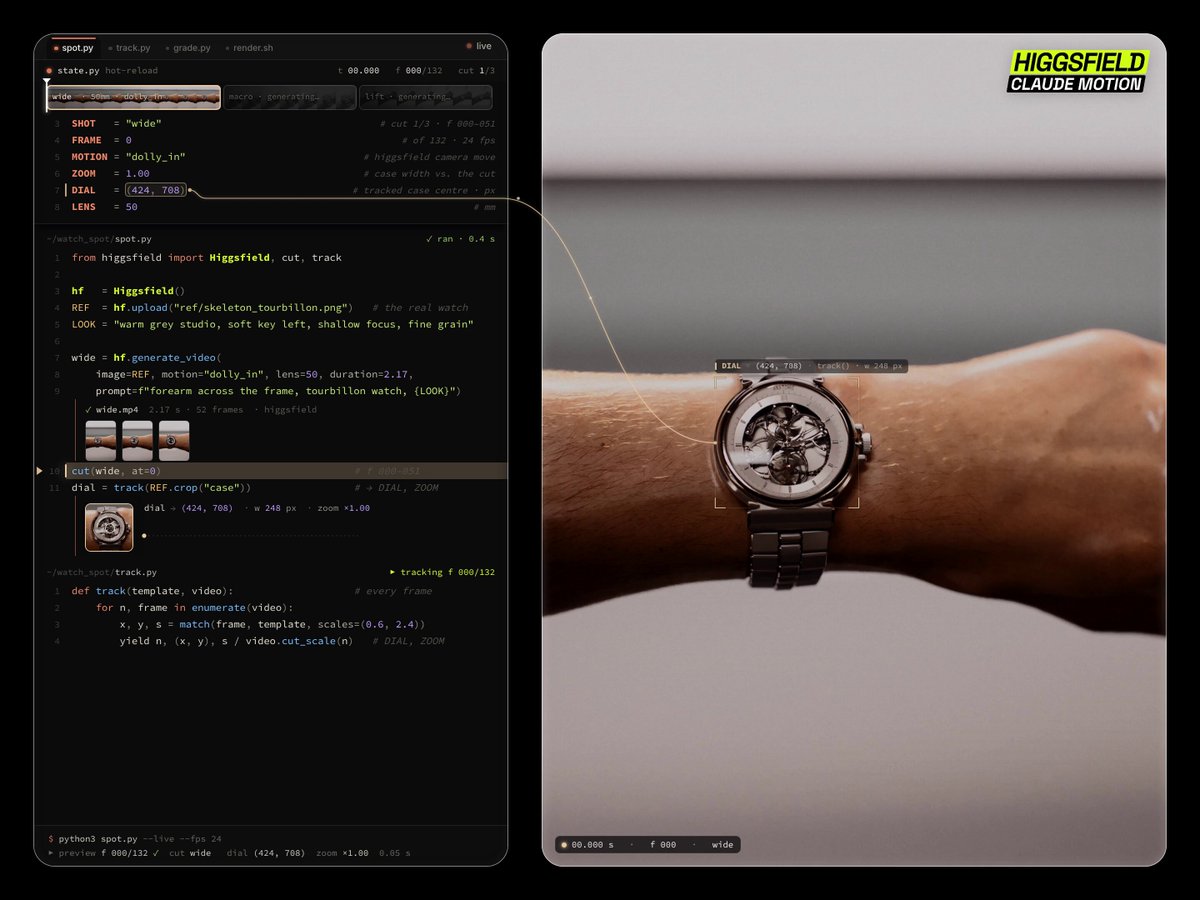This screenshot has height=900, width=1200.
Task: Open the middle wide.mp4 frame thumbnail
Action: click(137, 440)
